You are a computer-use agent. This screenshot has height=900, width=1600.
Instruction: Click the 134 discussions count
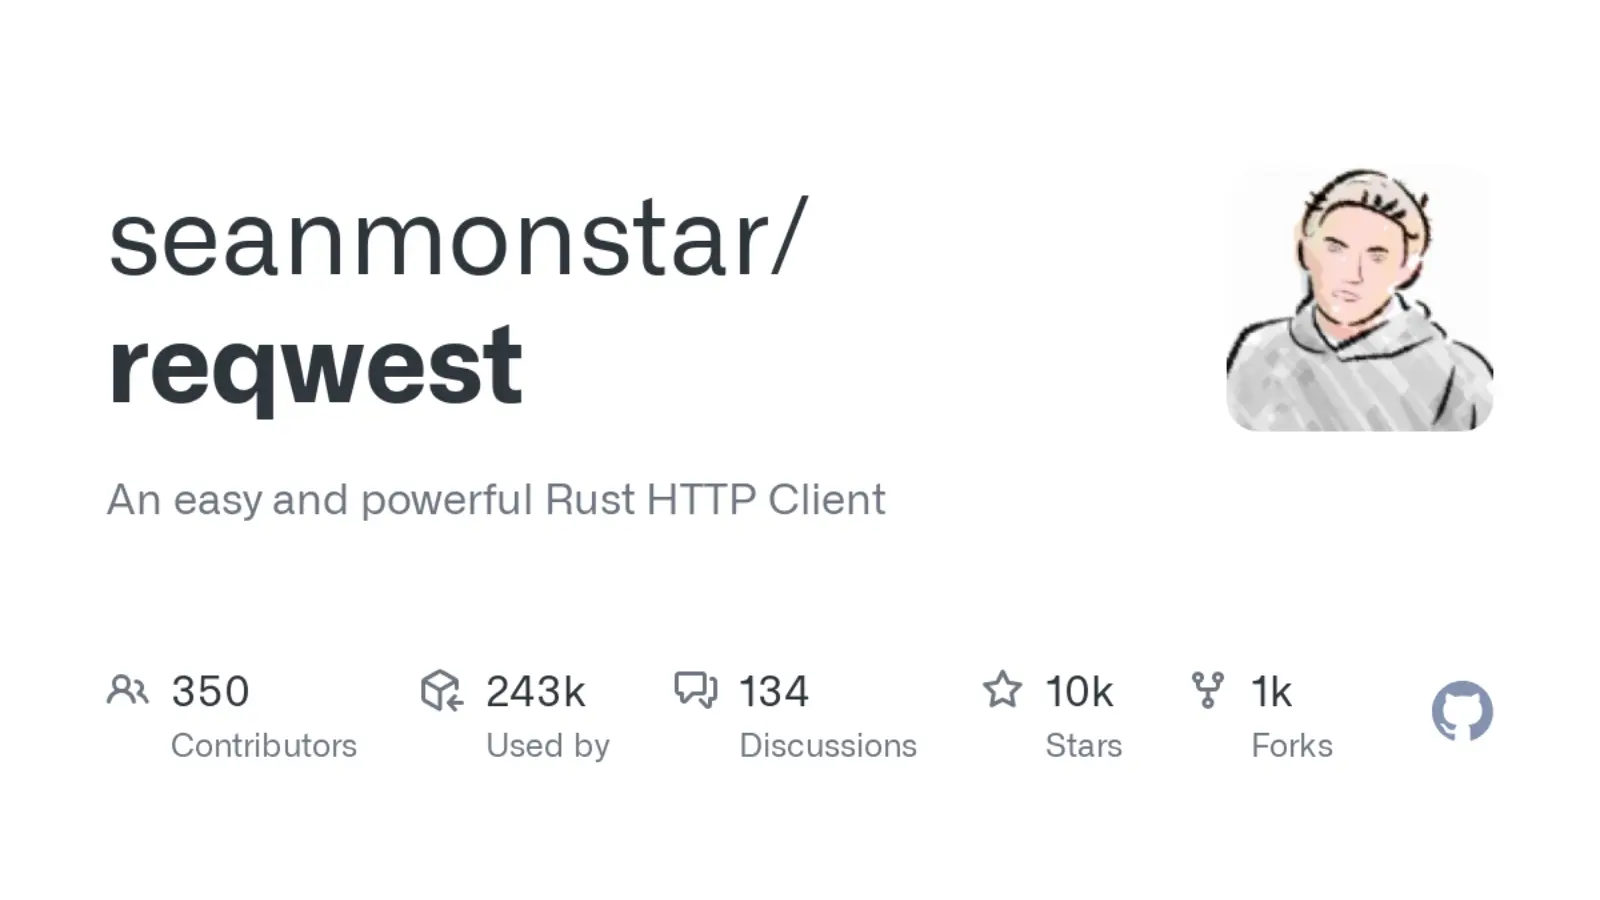(773, 691)
